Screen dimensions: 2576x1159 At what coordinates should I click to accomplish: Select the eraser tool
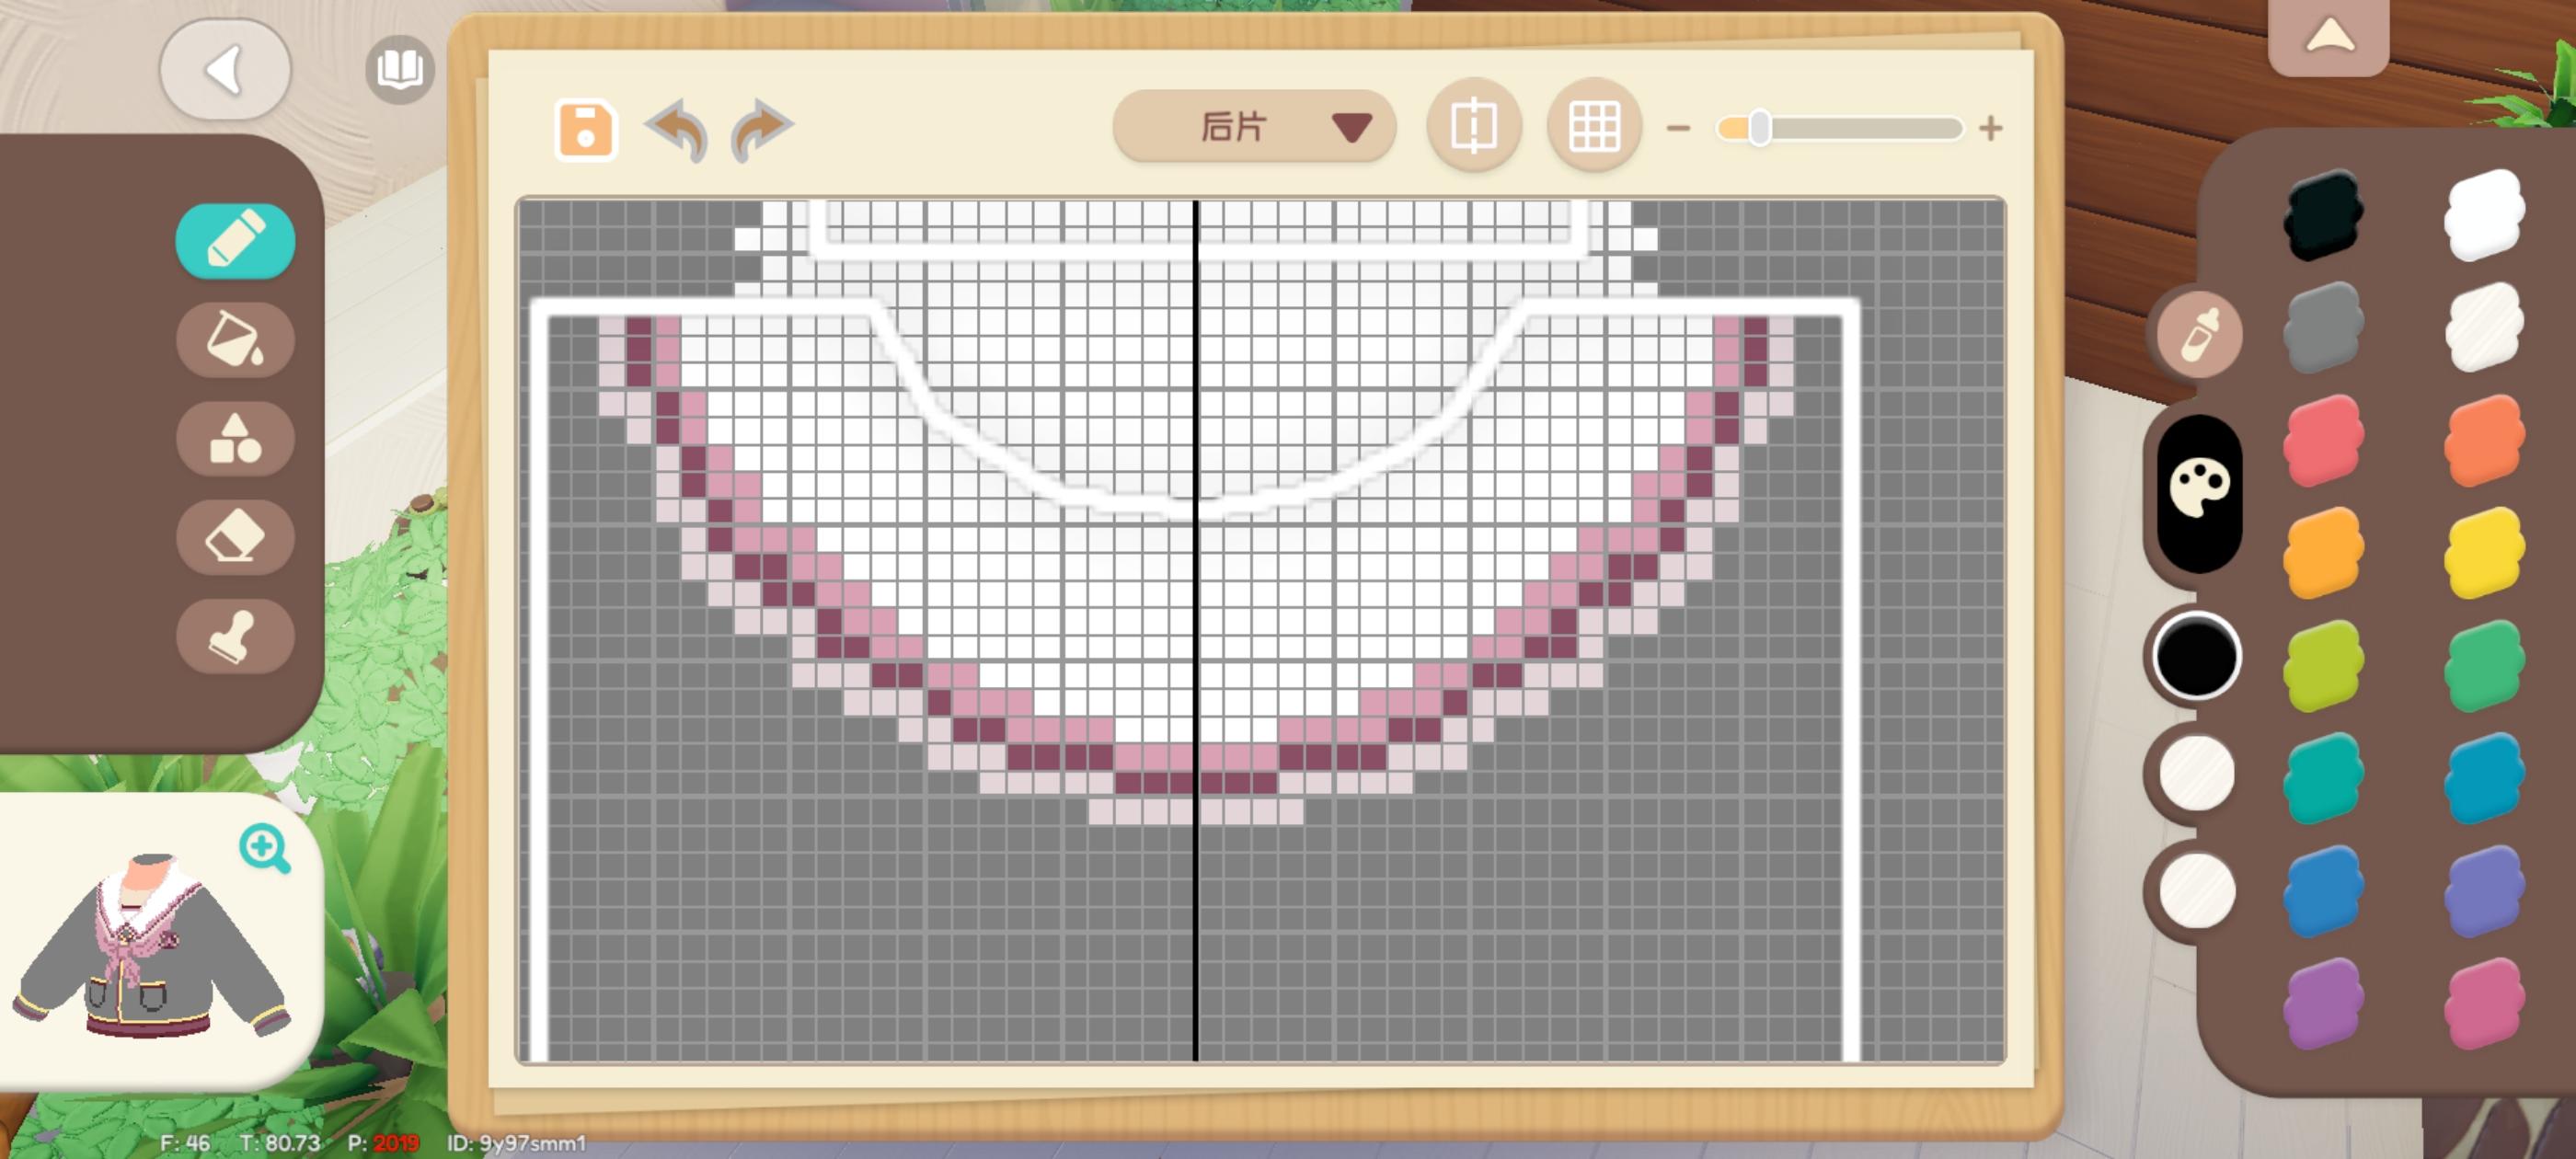(x=235, y=538)
